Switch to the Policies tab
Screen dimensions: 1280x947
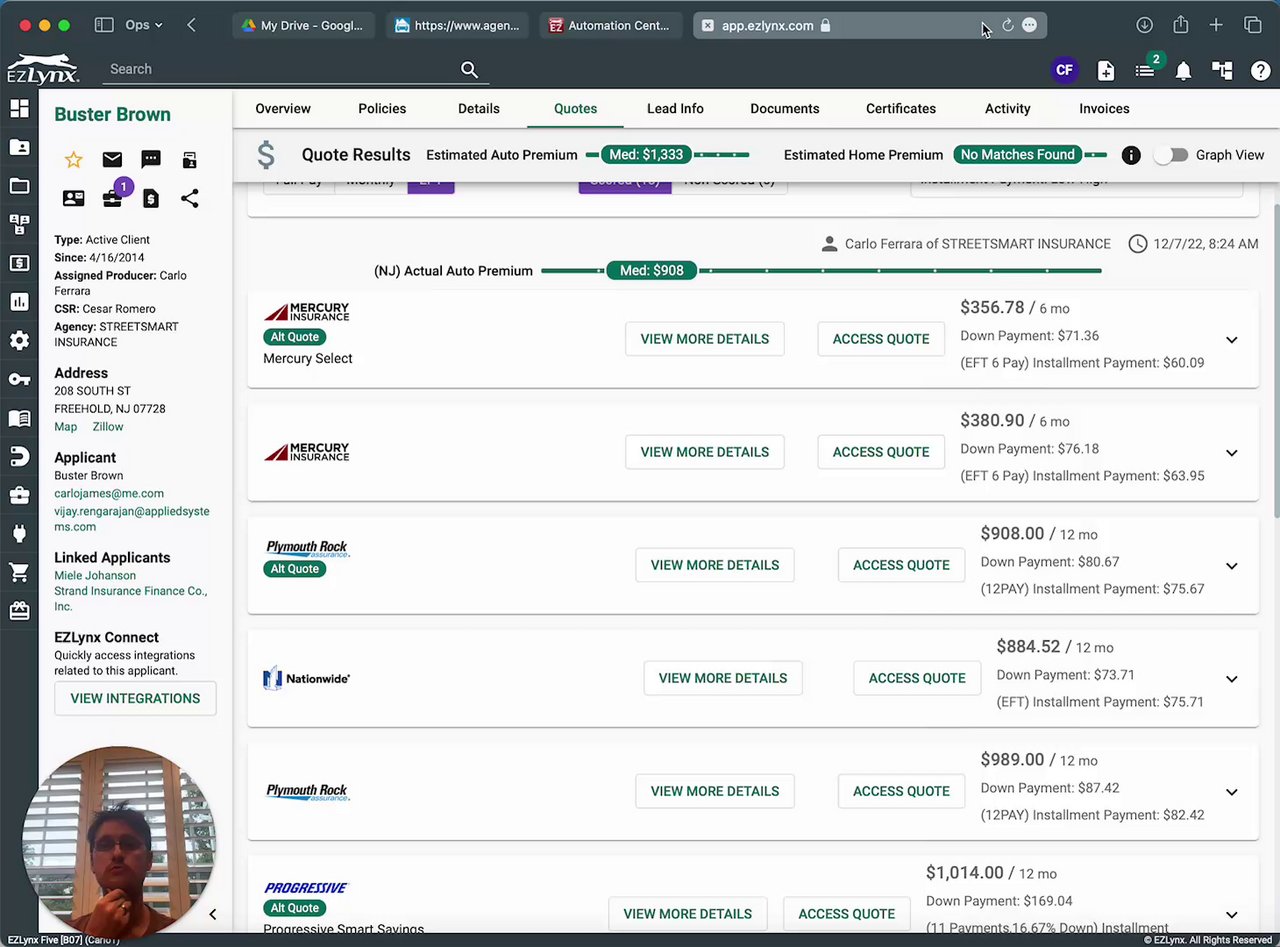point(382,108)
